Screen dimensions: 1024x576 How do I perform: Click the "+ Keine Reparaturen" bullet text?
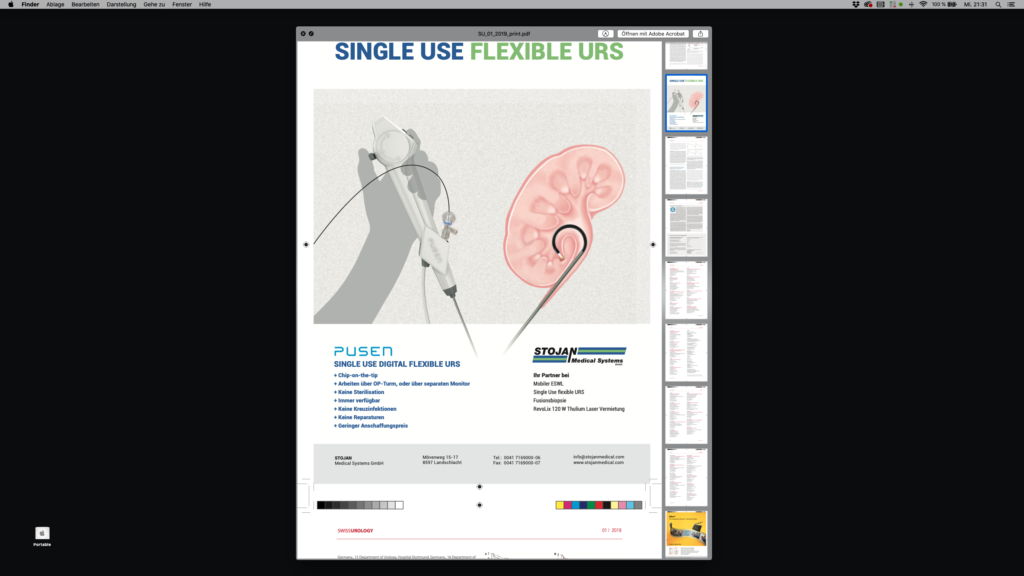pyautogui.click(x=359, y=417)
